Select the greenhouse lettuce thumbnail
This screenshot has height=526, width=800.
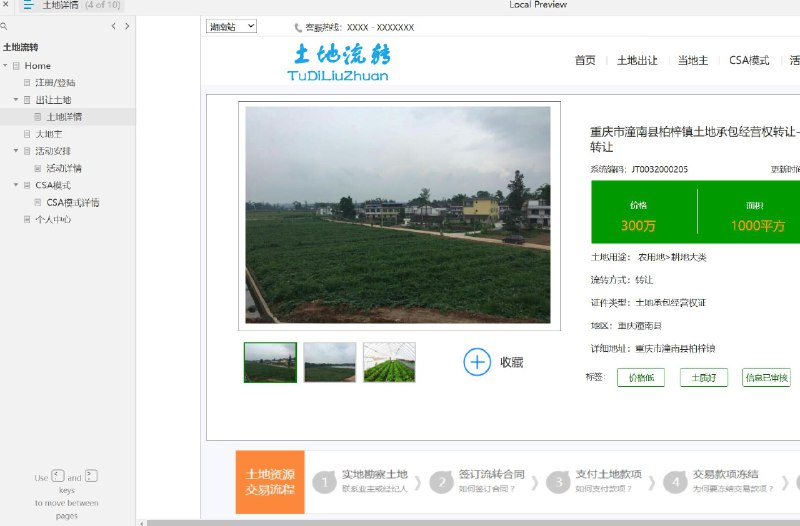click(x=389, y=362)
